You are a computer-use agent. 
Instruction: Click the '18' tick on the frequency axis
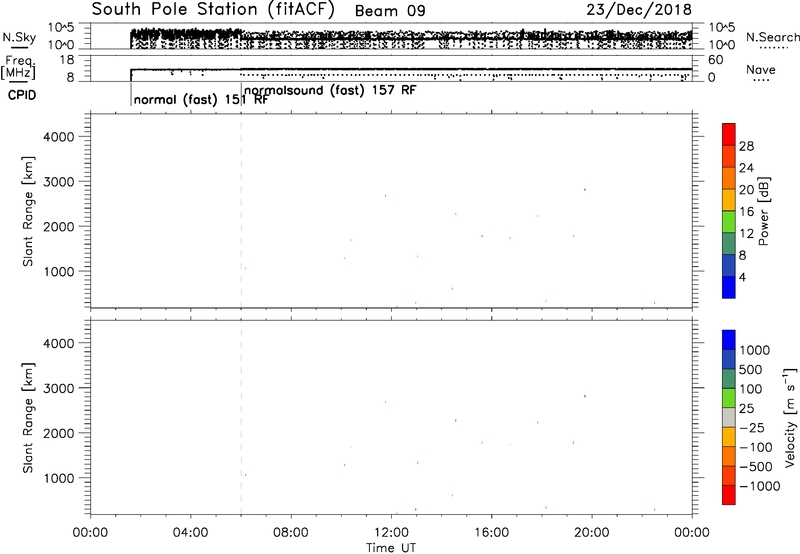[67, 60]
